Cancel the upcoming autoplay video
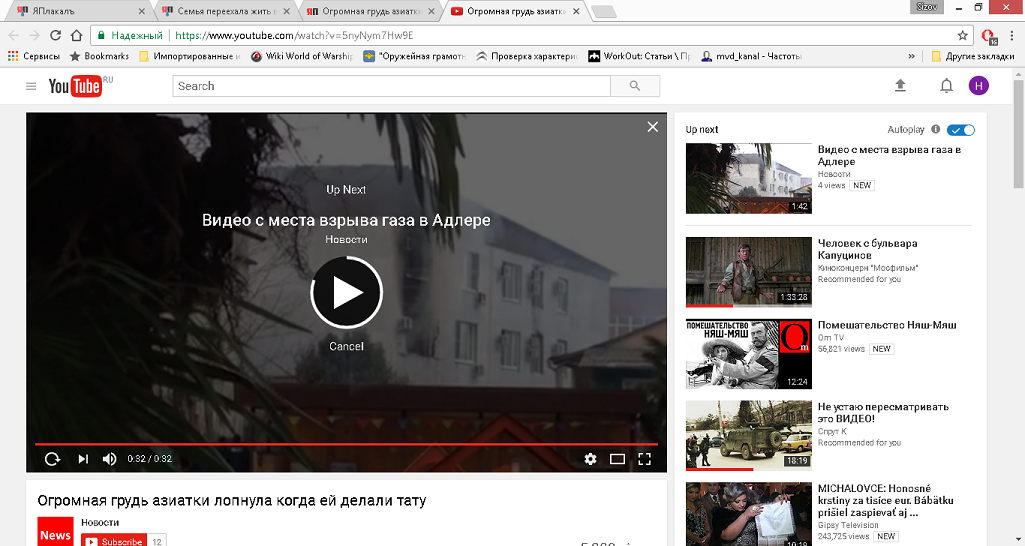 click(346, 346)
